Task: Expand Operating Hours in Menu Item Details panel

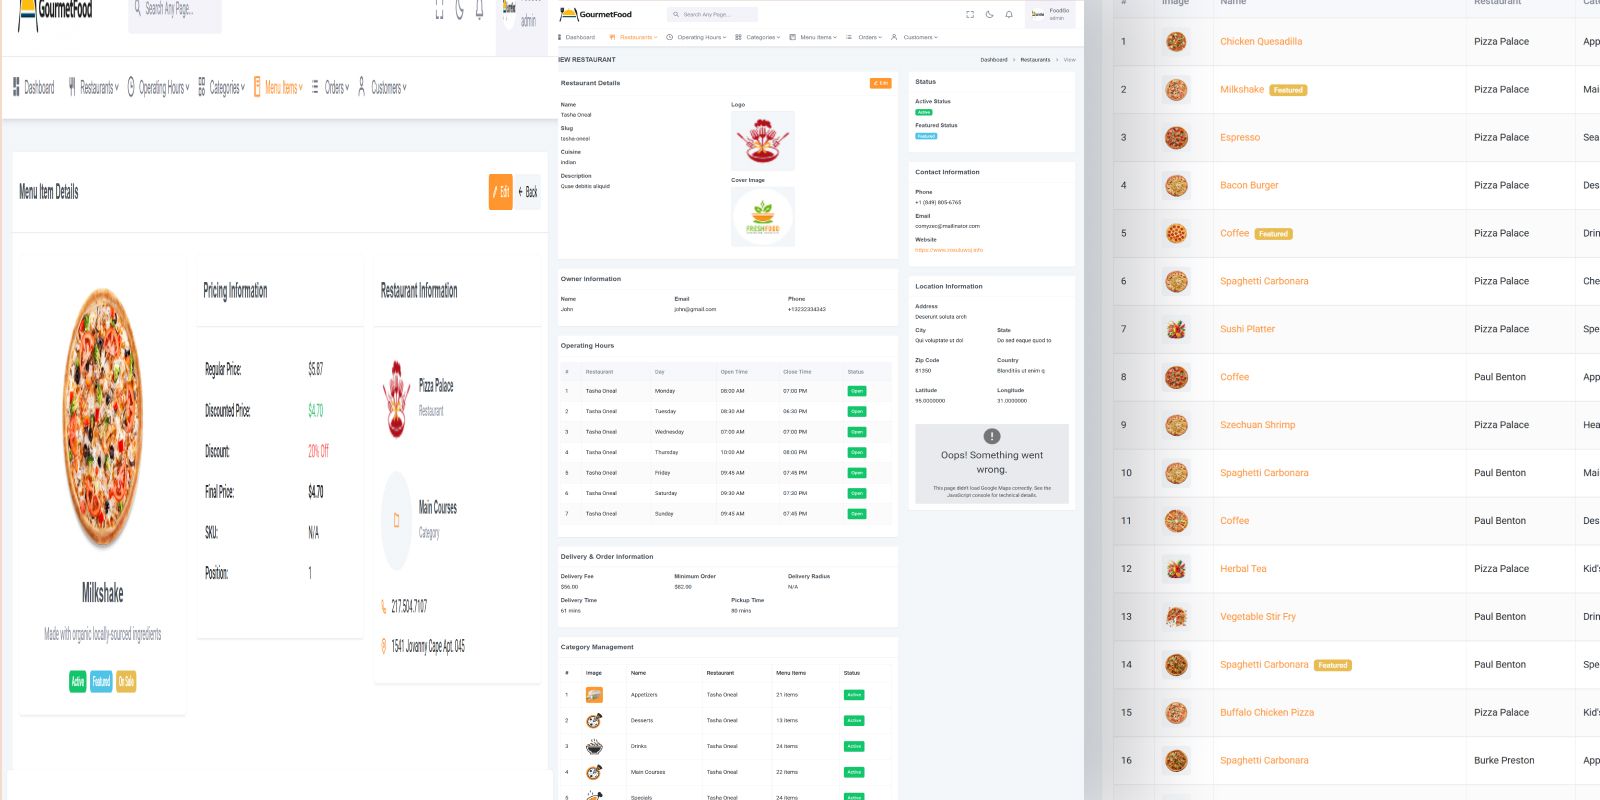Action: point(158,88)
